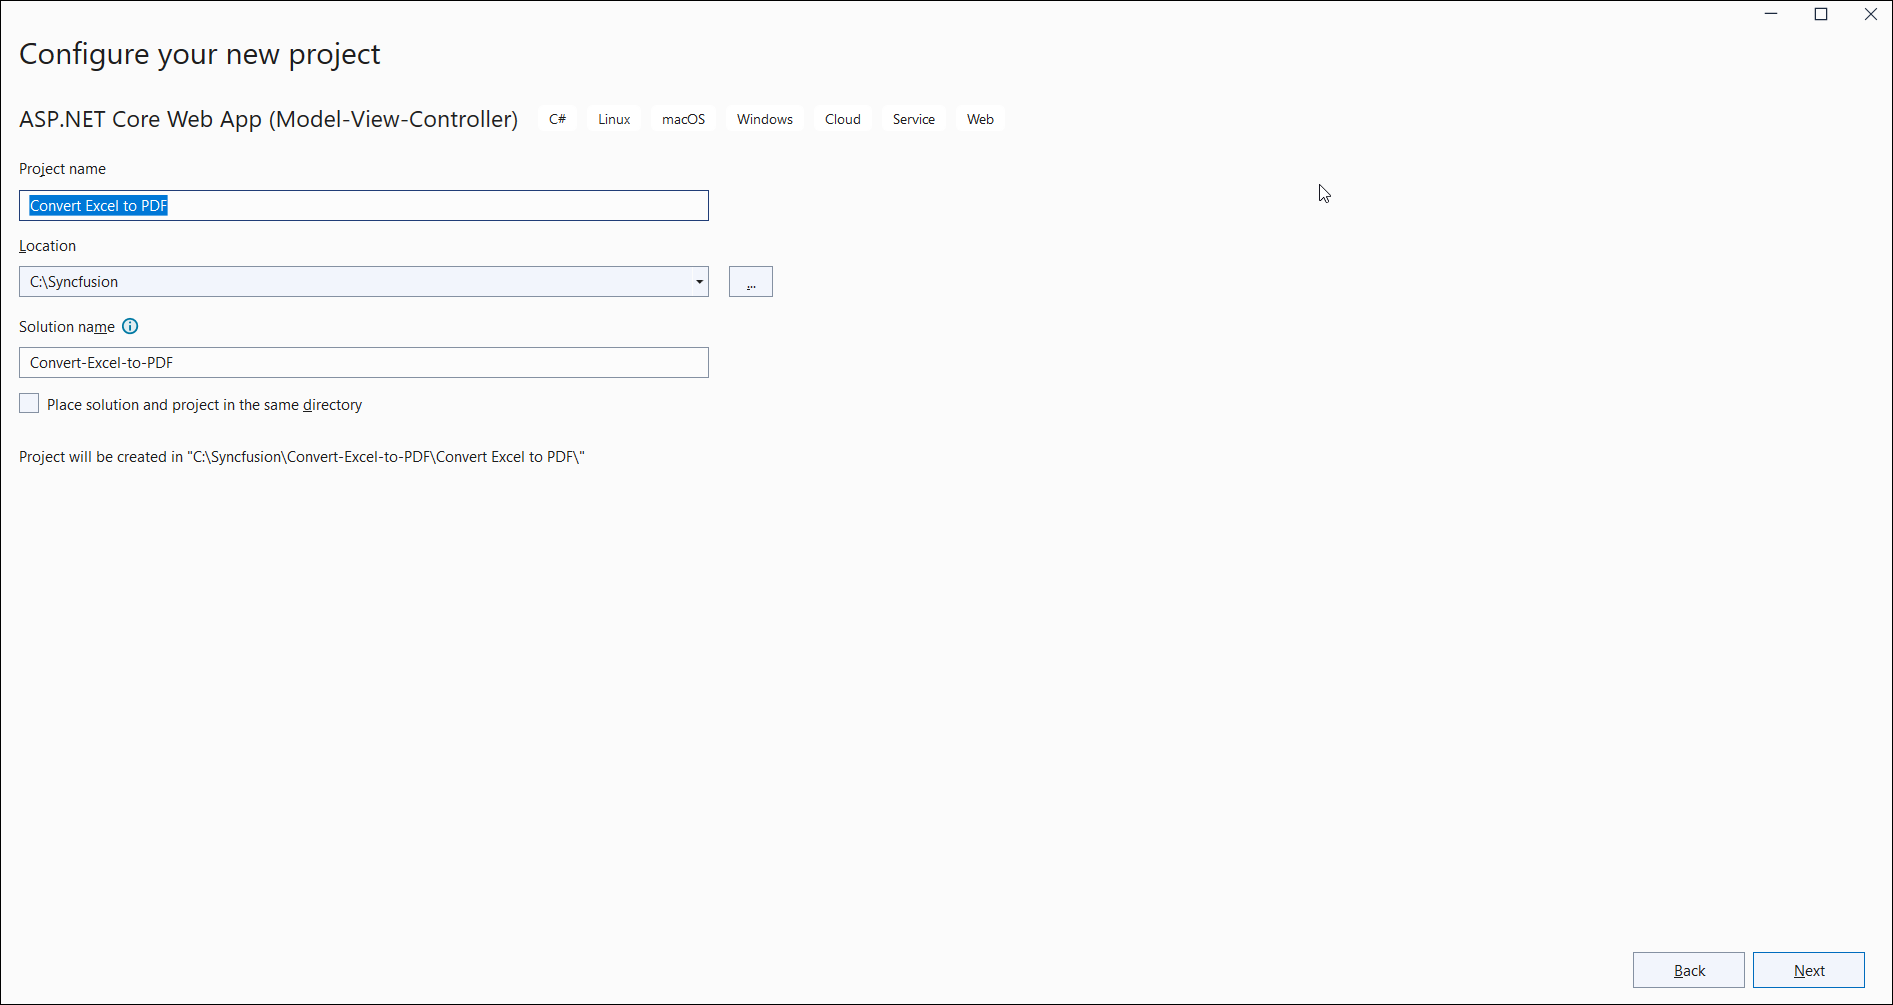The width and height of the screenshot is (1893, 1005).
Task: Close the Configure your new project window
Action: click(x=1870, y=14)
